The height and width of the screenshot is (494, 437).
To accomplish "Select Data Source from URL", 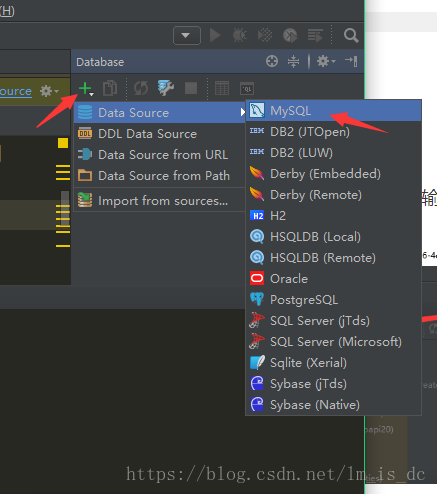I will click(x=160, y=155).
